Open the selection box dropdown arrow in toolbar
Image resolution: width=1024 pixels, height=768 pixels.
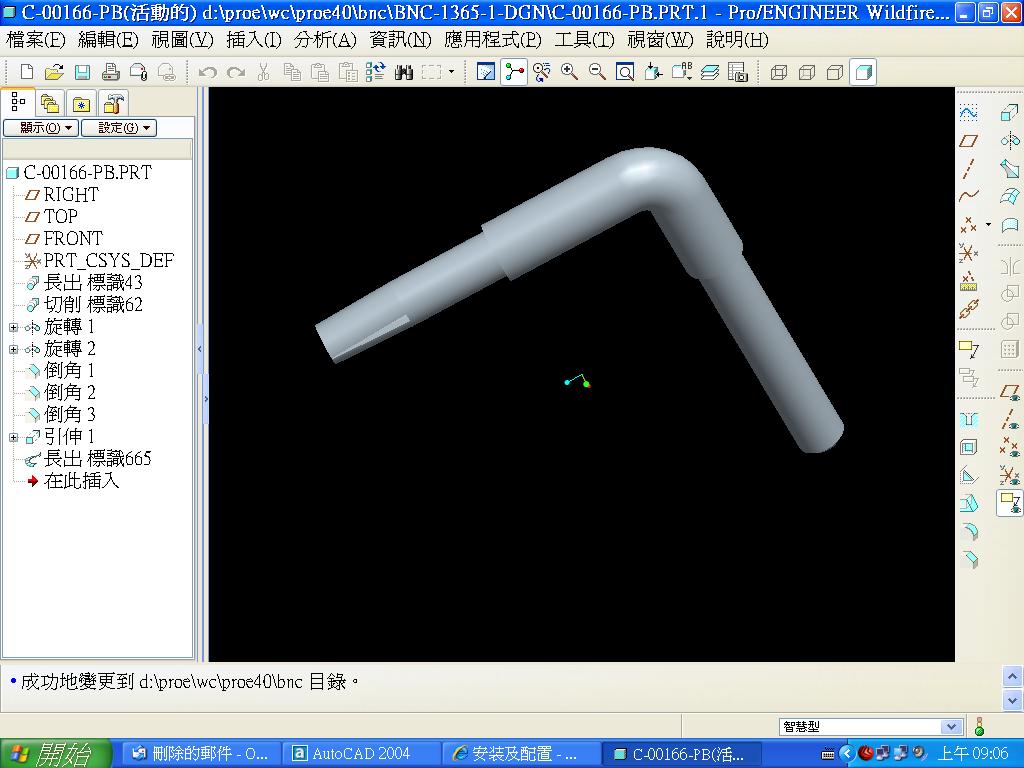tap(451, 72)
